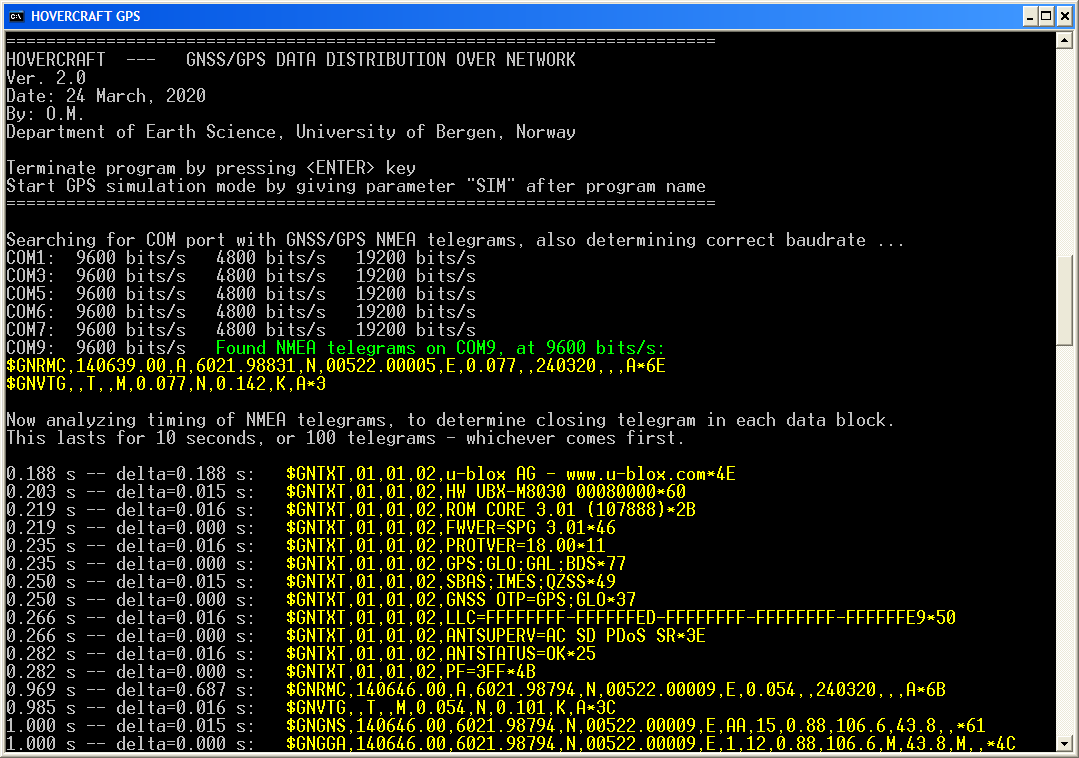Image resolution: width=1079 pixels, height=758 pixels.
Task: Click the 'Department of Earth Science' header line
Action: pos(290,132)
